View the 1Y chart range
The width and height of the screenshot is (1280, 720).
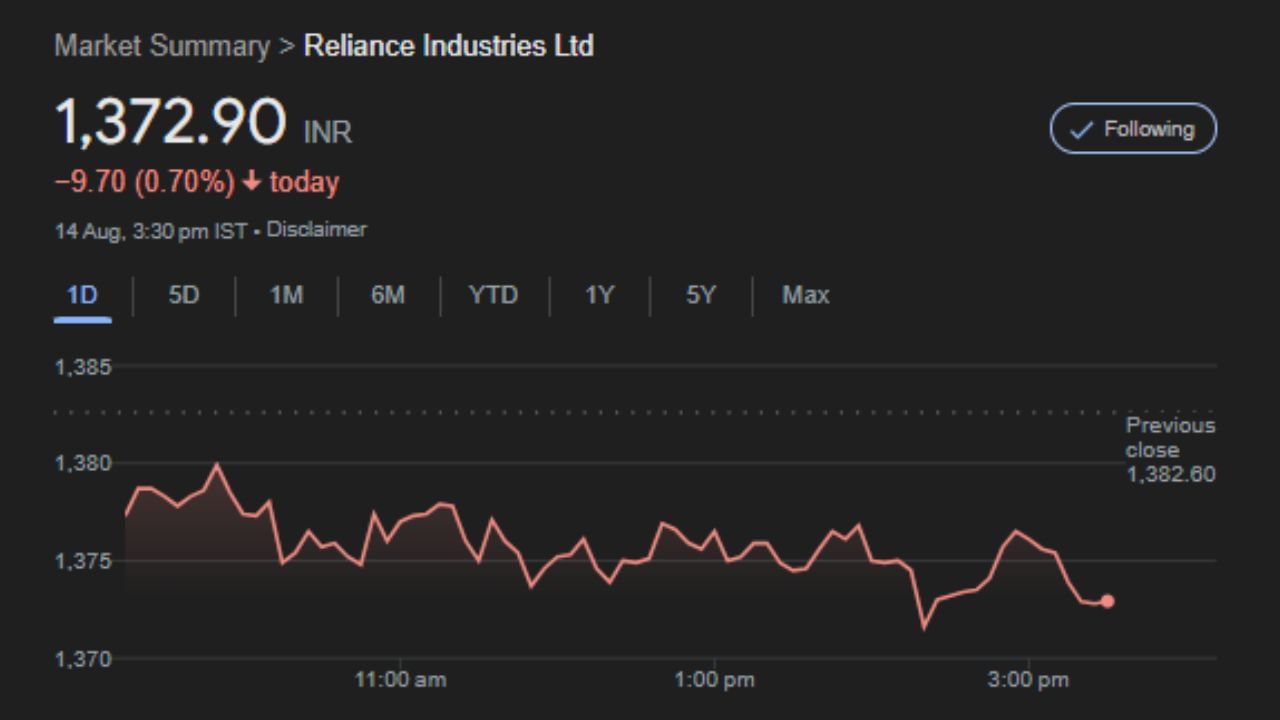pos(599,295)
